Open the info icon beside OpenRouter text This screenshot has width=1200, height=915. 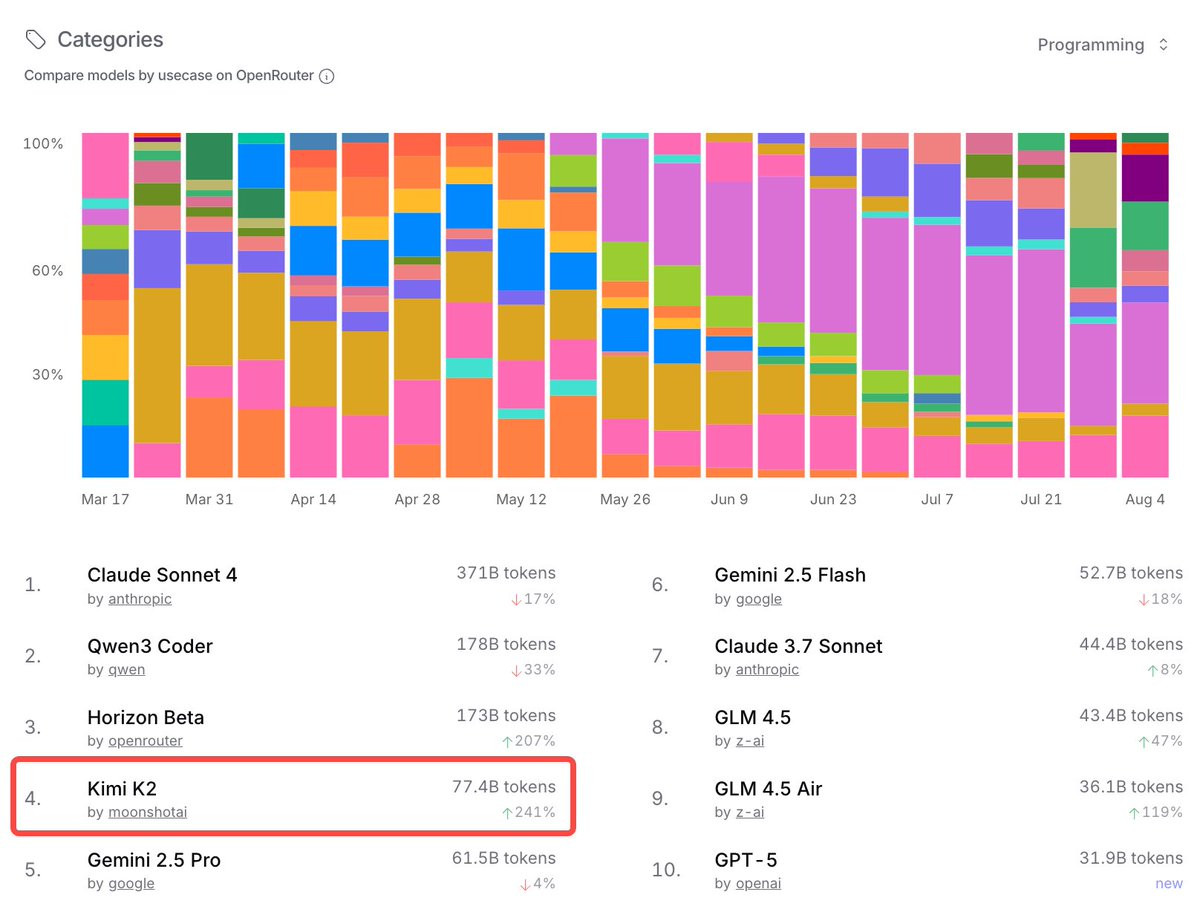pos(326,76)
